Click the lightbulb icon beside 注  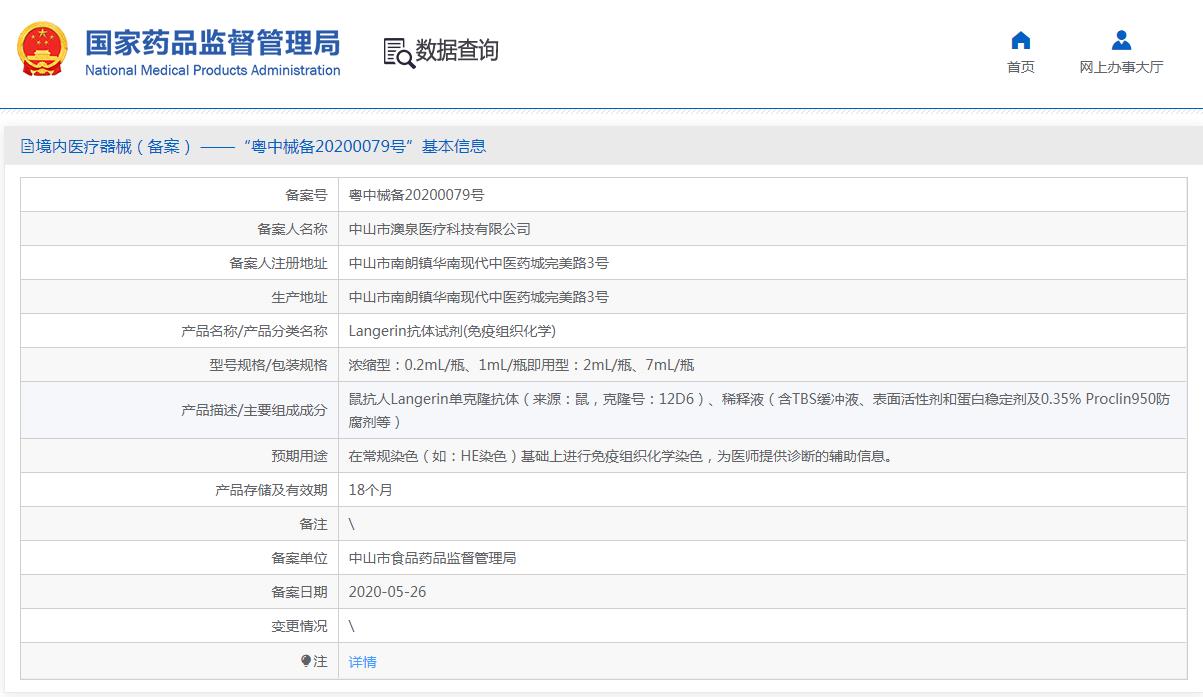(x=306, y=661)
